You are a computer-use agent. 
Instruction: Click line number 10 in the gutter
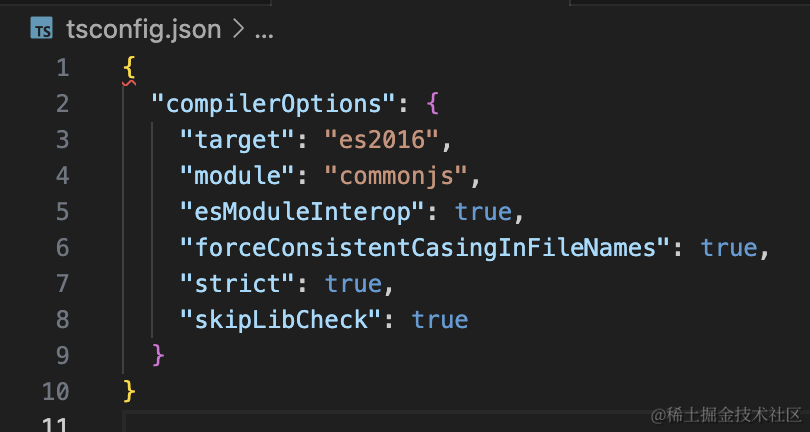click(x=56, y=390)
